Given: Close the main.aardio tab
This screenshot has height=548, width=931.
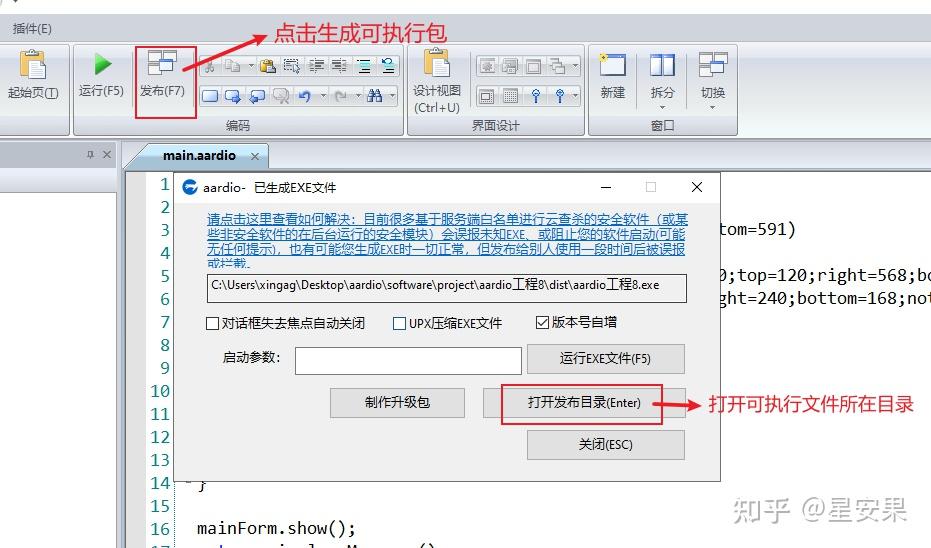Looking at the screenshot, I should (x=255, y=156).
